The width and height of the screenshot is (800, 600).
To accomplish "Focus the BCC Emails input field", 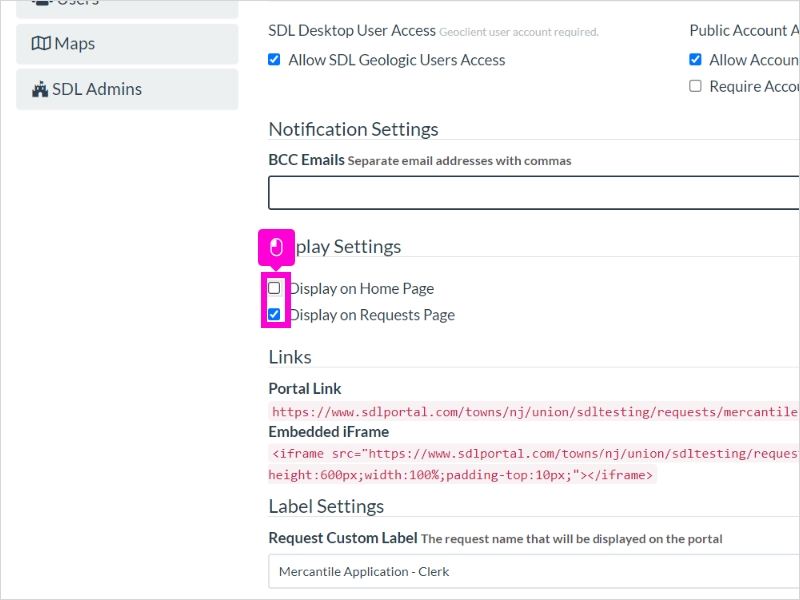I will pos(534,192).
